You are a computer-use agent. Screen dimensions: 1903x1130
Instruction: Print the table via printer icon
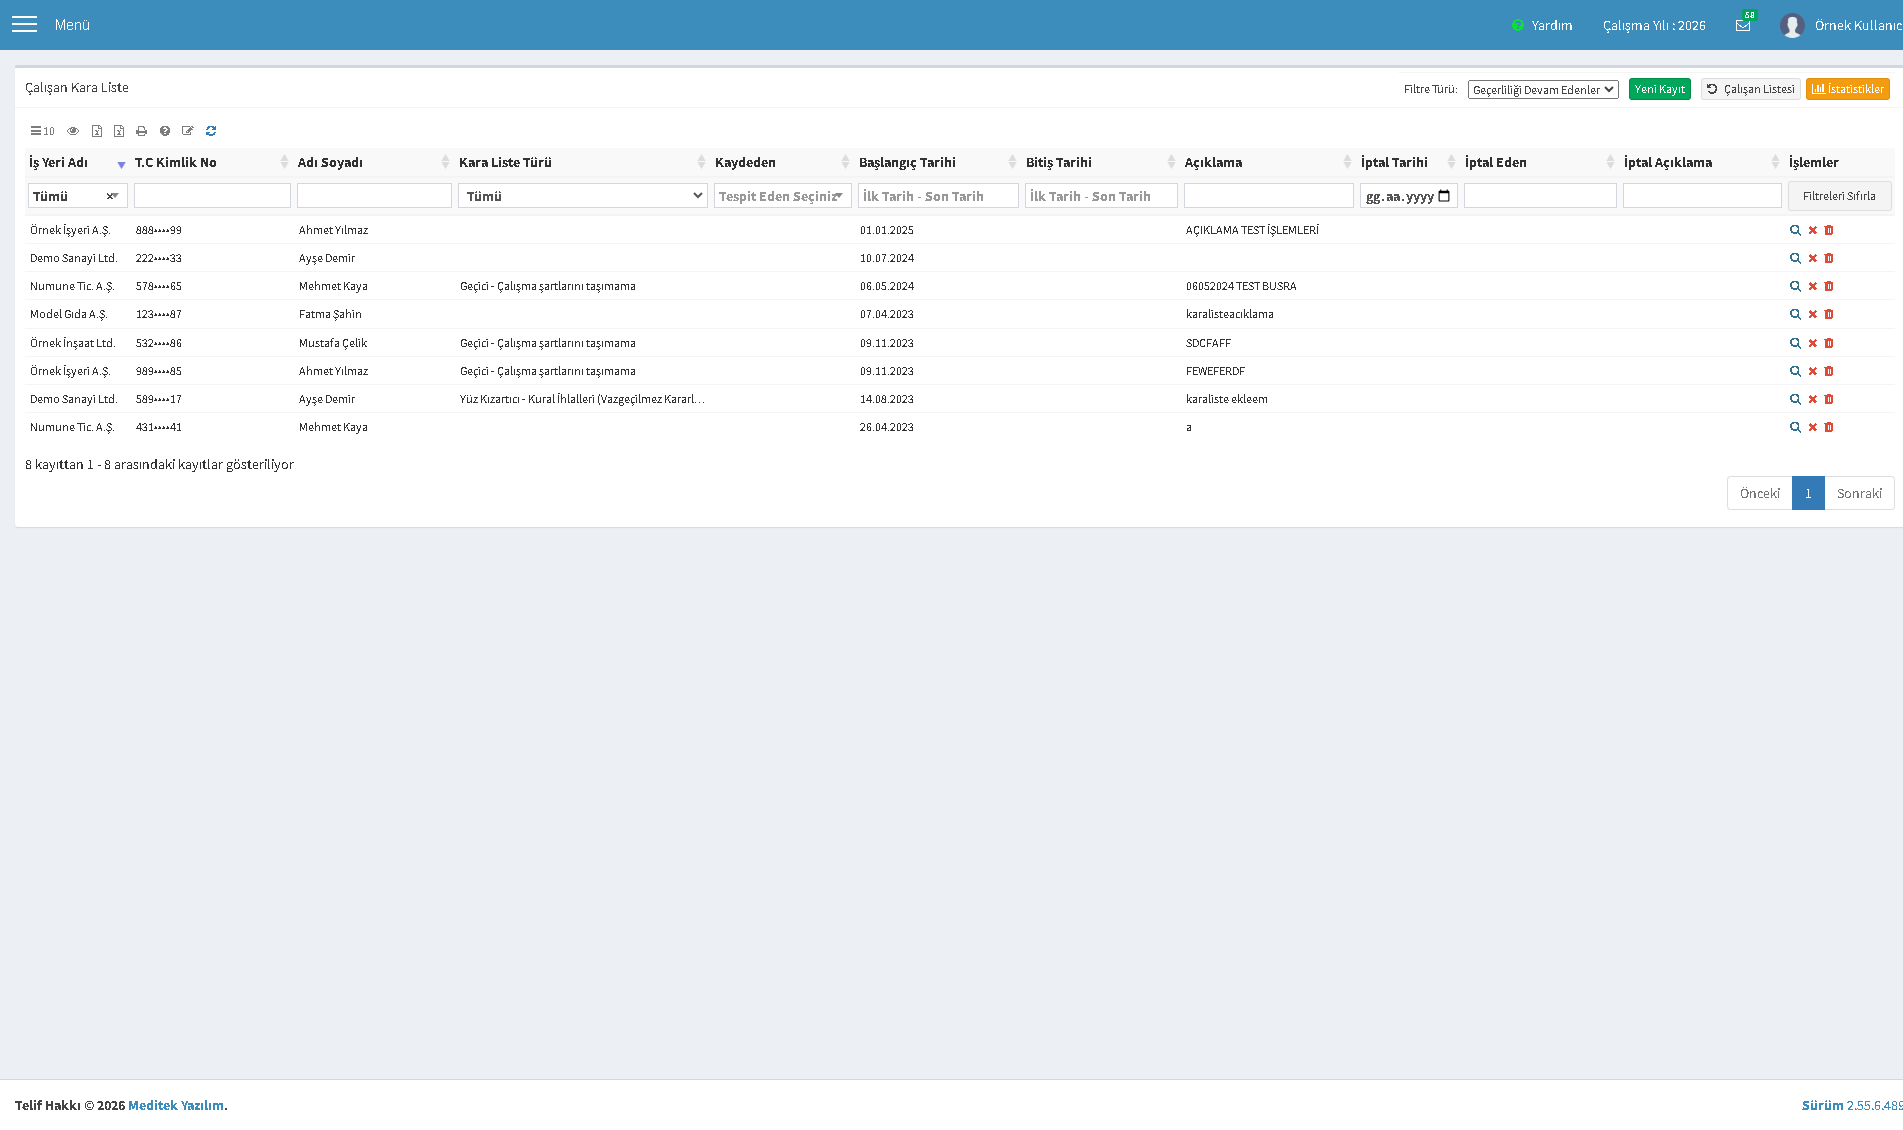coord(141,131)
